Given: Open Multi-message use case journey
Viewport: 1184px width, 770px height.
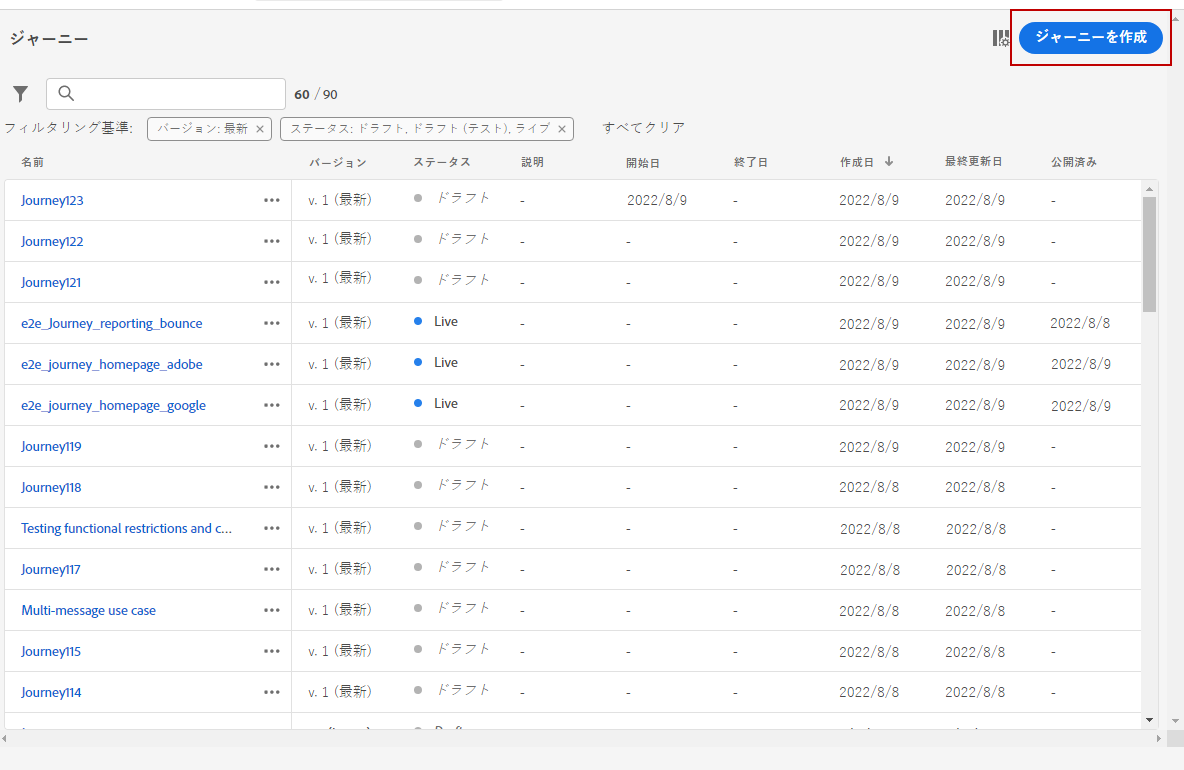Looking at the screenshot, I should click(88, 611).
